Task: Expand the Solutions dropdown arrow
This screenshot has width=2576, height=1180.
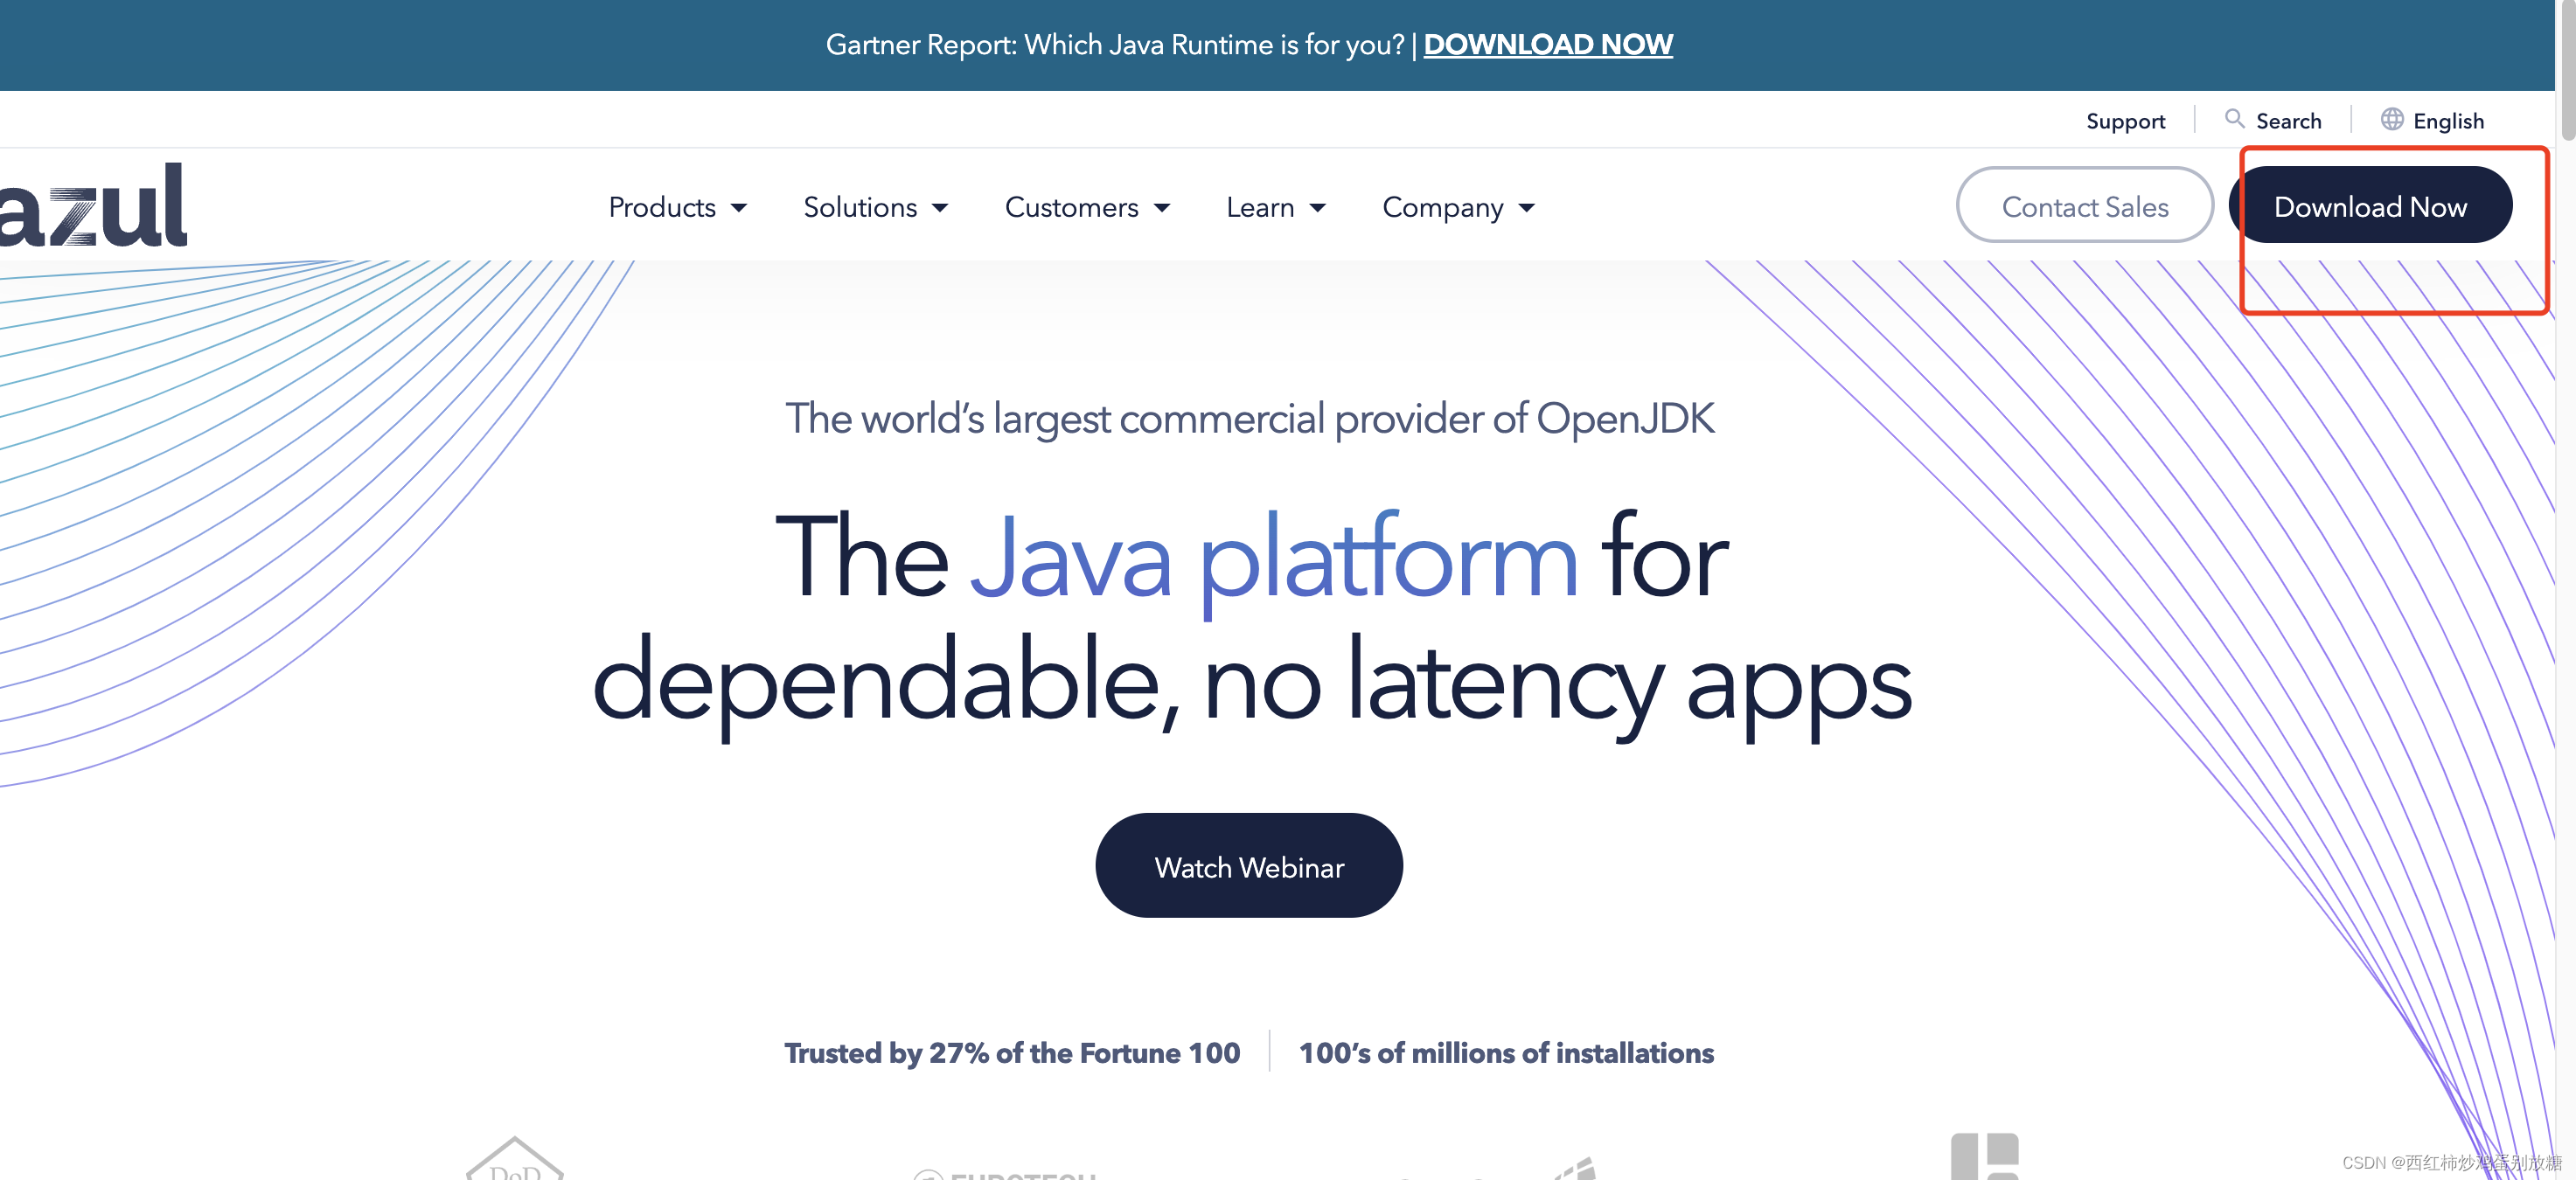Action: point(940,208)
